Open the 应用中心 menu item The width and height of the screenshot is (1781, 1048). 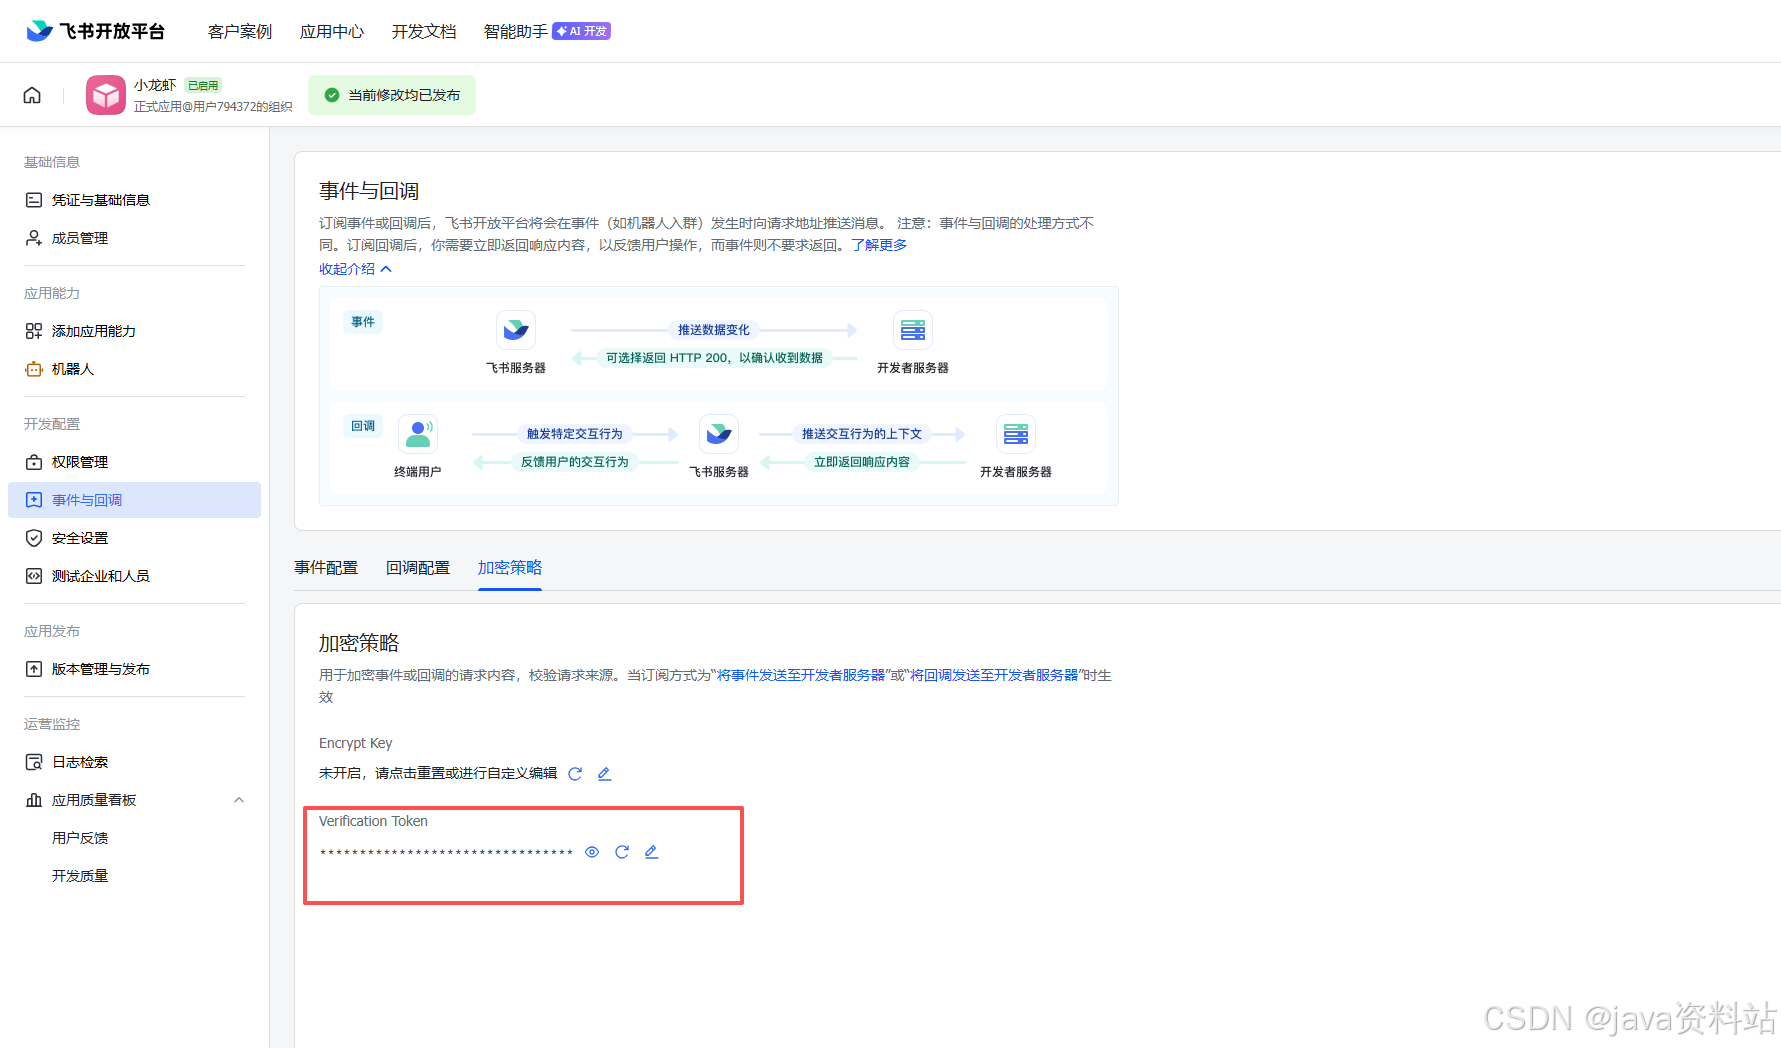331,30
